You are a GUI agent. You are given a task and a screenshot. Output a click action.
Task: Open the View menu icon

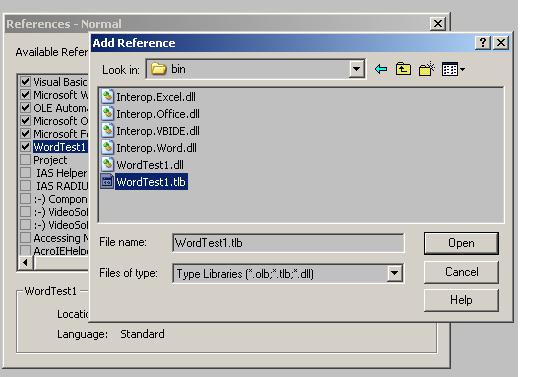coord(453,69)
